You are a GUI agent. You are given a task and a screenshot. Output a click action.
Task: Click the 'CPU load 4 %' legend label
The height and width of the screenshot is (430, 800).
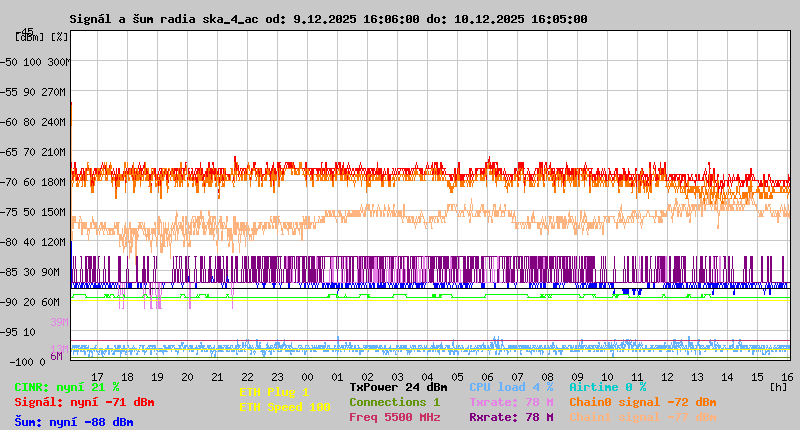(511, 387)
